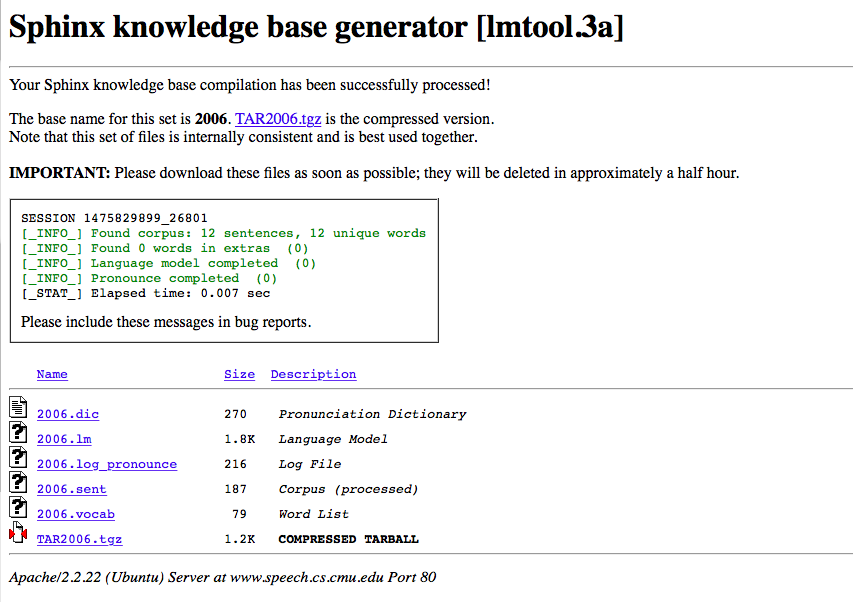The image size is (853, 602).
Task: Click the 'COMPRESSED TARBALL' description
Action: (348, 539)
